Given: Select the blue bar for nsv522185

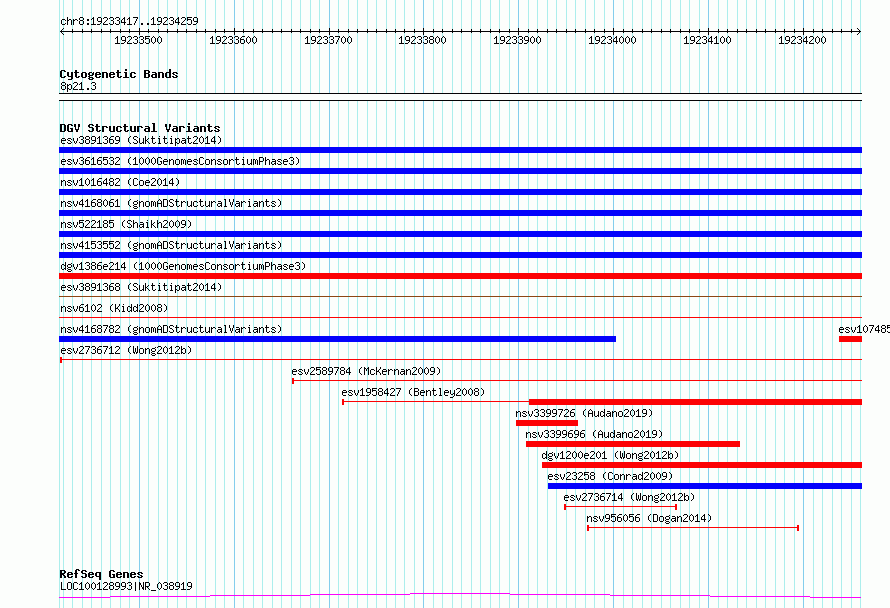Looking at the screenshot, I should coord(460,234).
